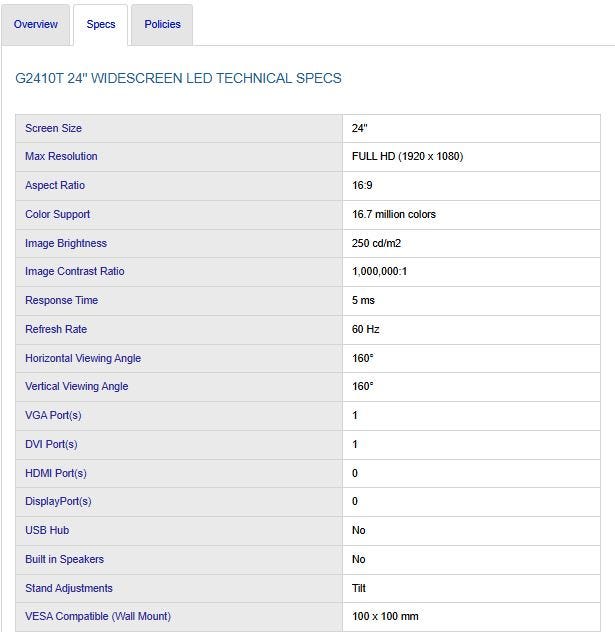Viewport: 615px width, 632px height.
Task: Click the Screen Size row label
Action: (54, 128)
